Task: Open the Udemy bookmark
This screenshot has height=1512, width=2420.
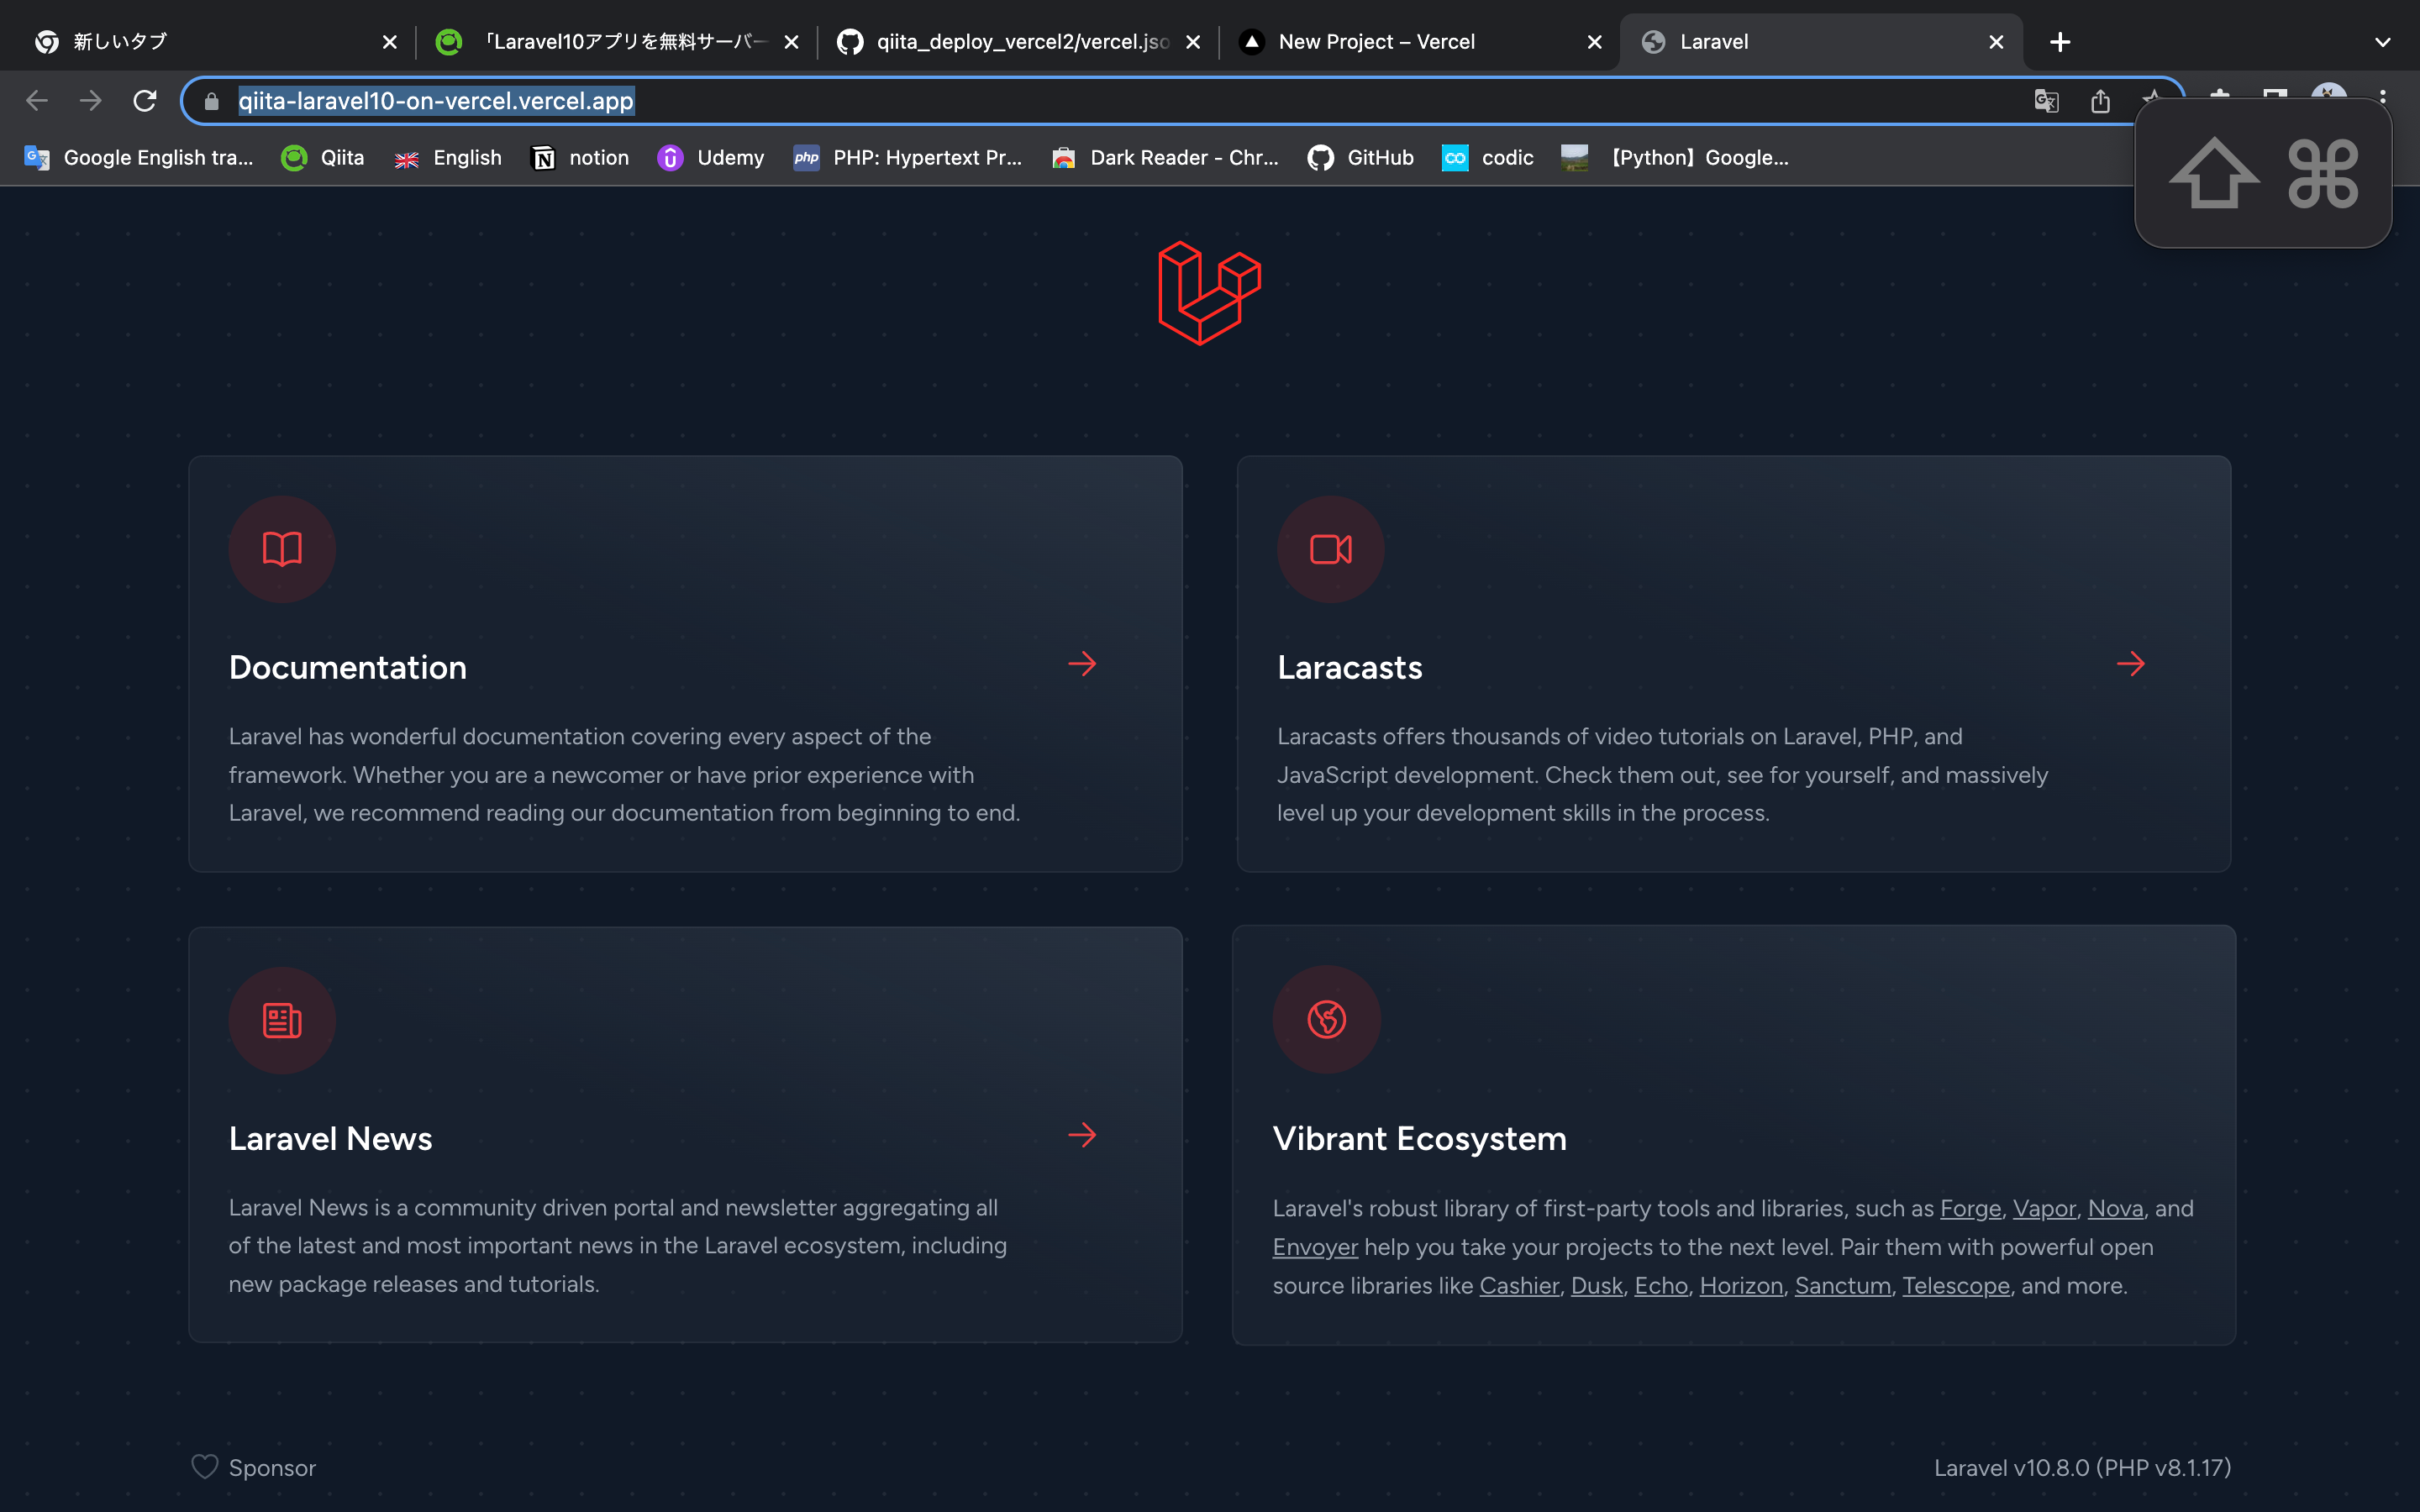Action: click(x=711, y=158)
